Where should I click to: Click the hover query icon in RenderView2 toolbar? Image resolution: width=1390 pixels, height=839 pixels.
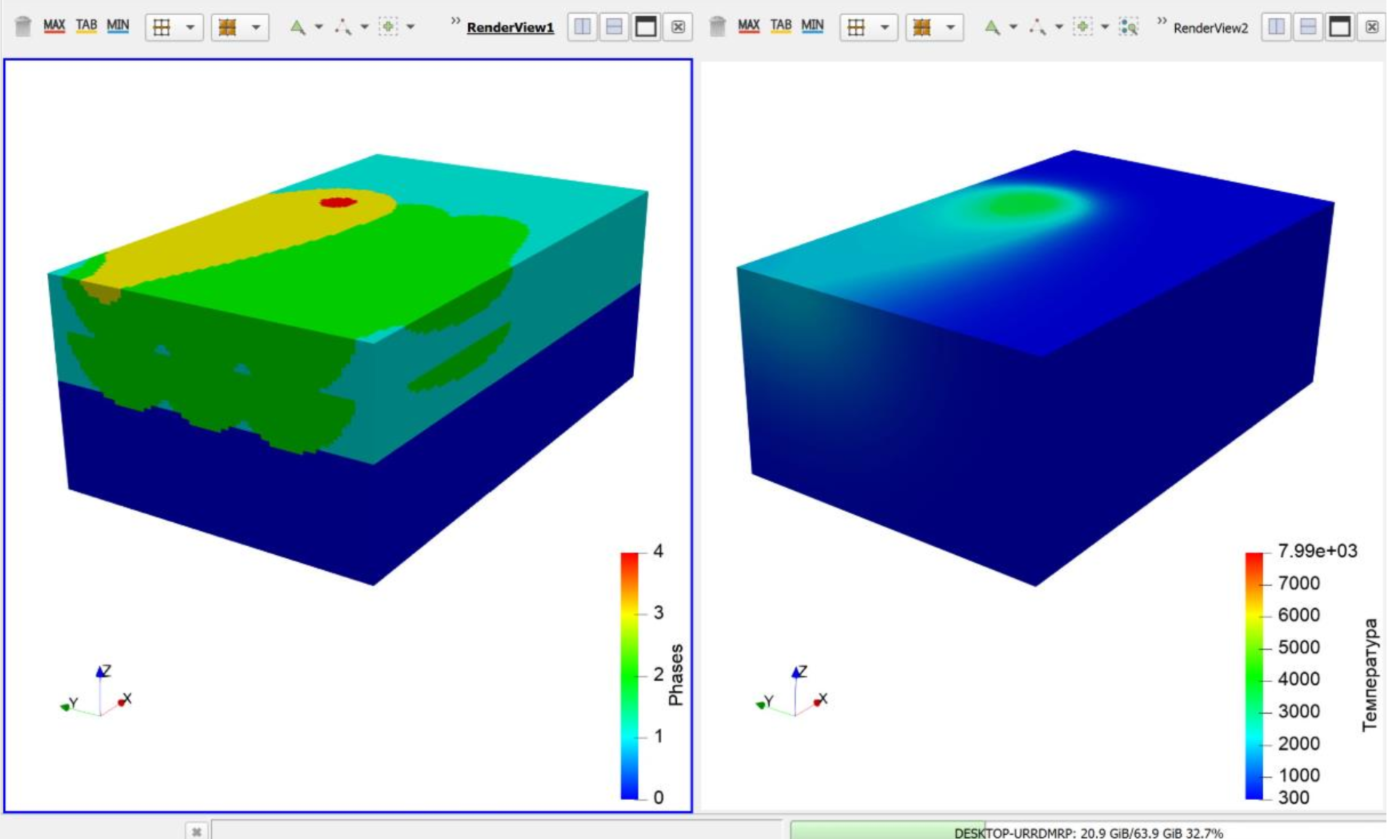[x=1129, y=27]
